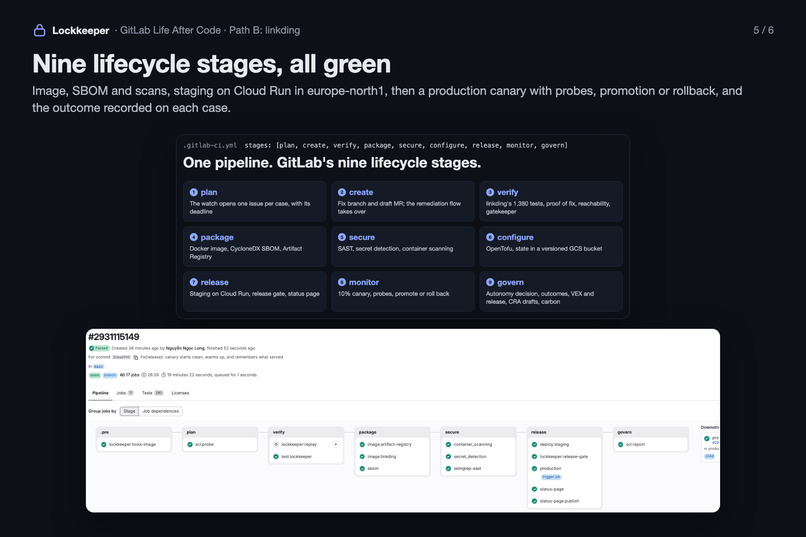
Task: Click the secure stage column header
Action: [478, 432]
